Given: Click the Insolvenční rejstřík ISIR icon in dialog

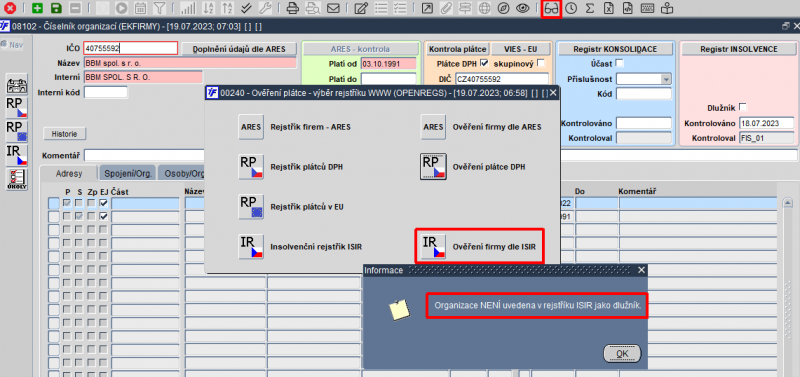Looking at the screenshot, I should click(x=251, y=247).
